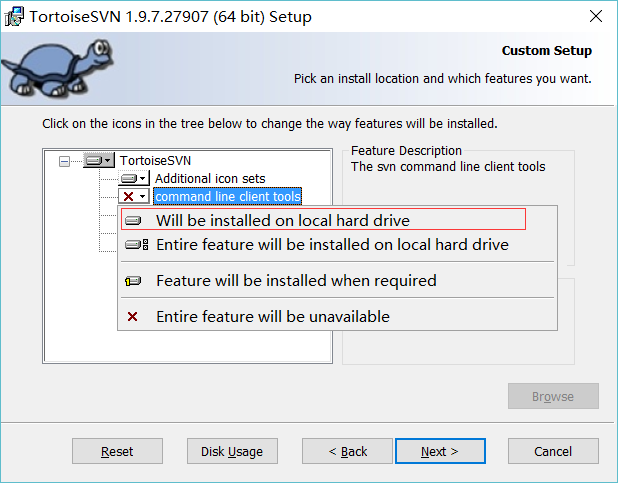Open dropdown arrow for command line client tools

pos(143,196)
